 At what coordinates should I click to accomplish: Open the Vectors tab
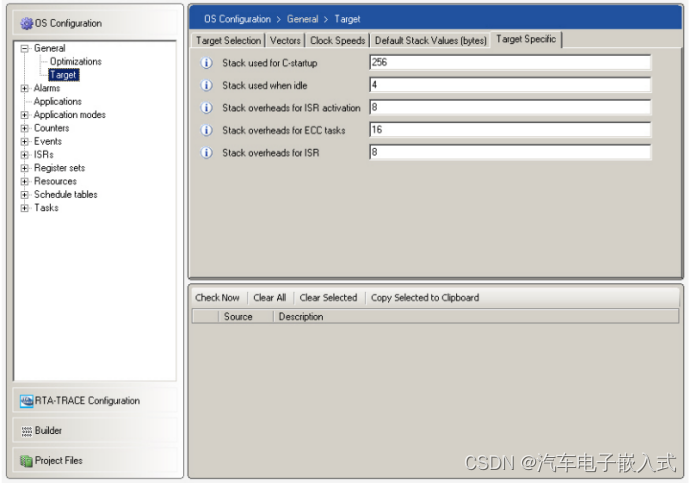[x=285, y=41]
